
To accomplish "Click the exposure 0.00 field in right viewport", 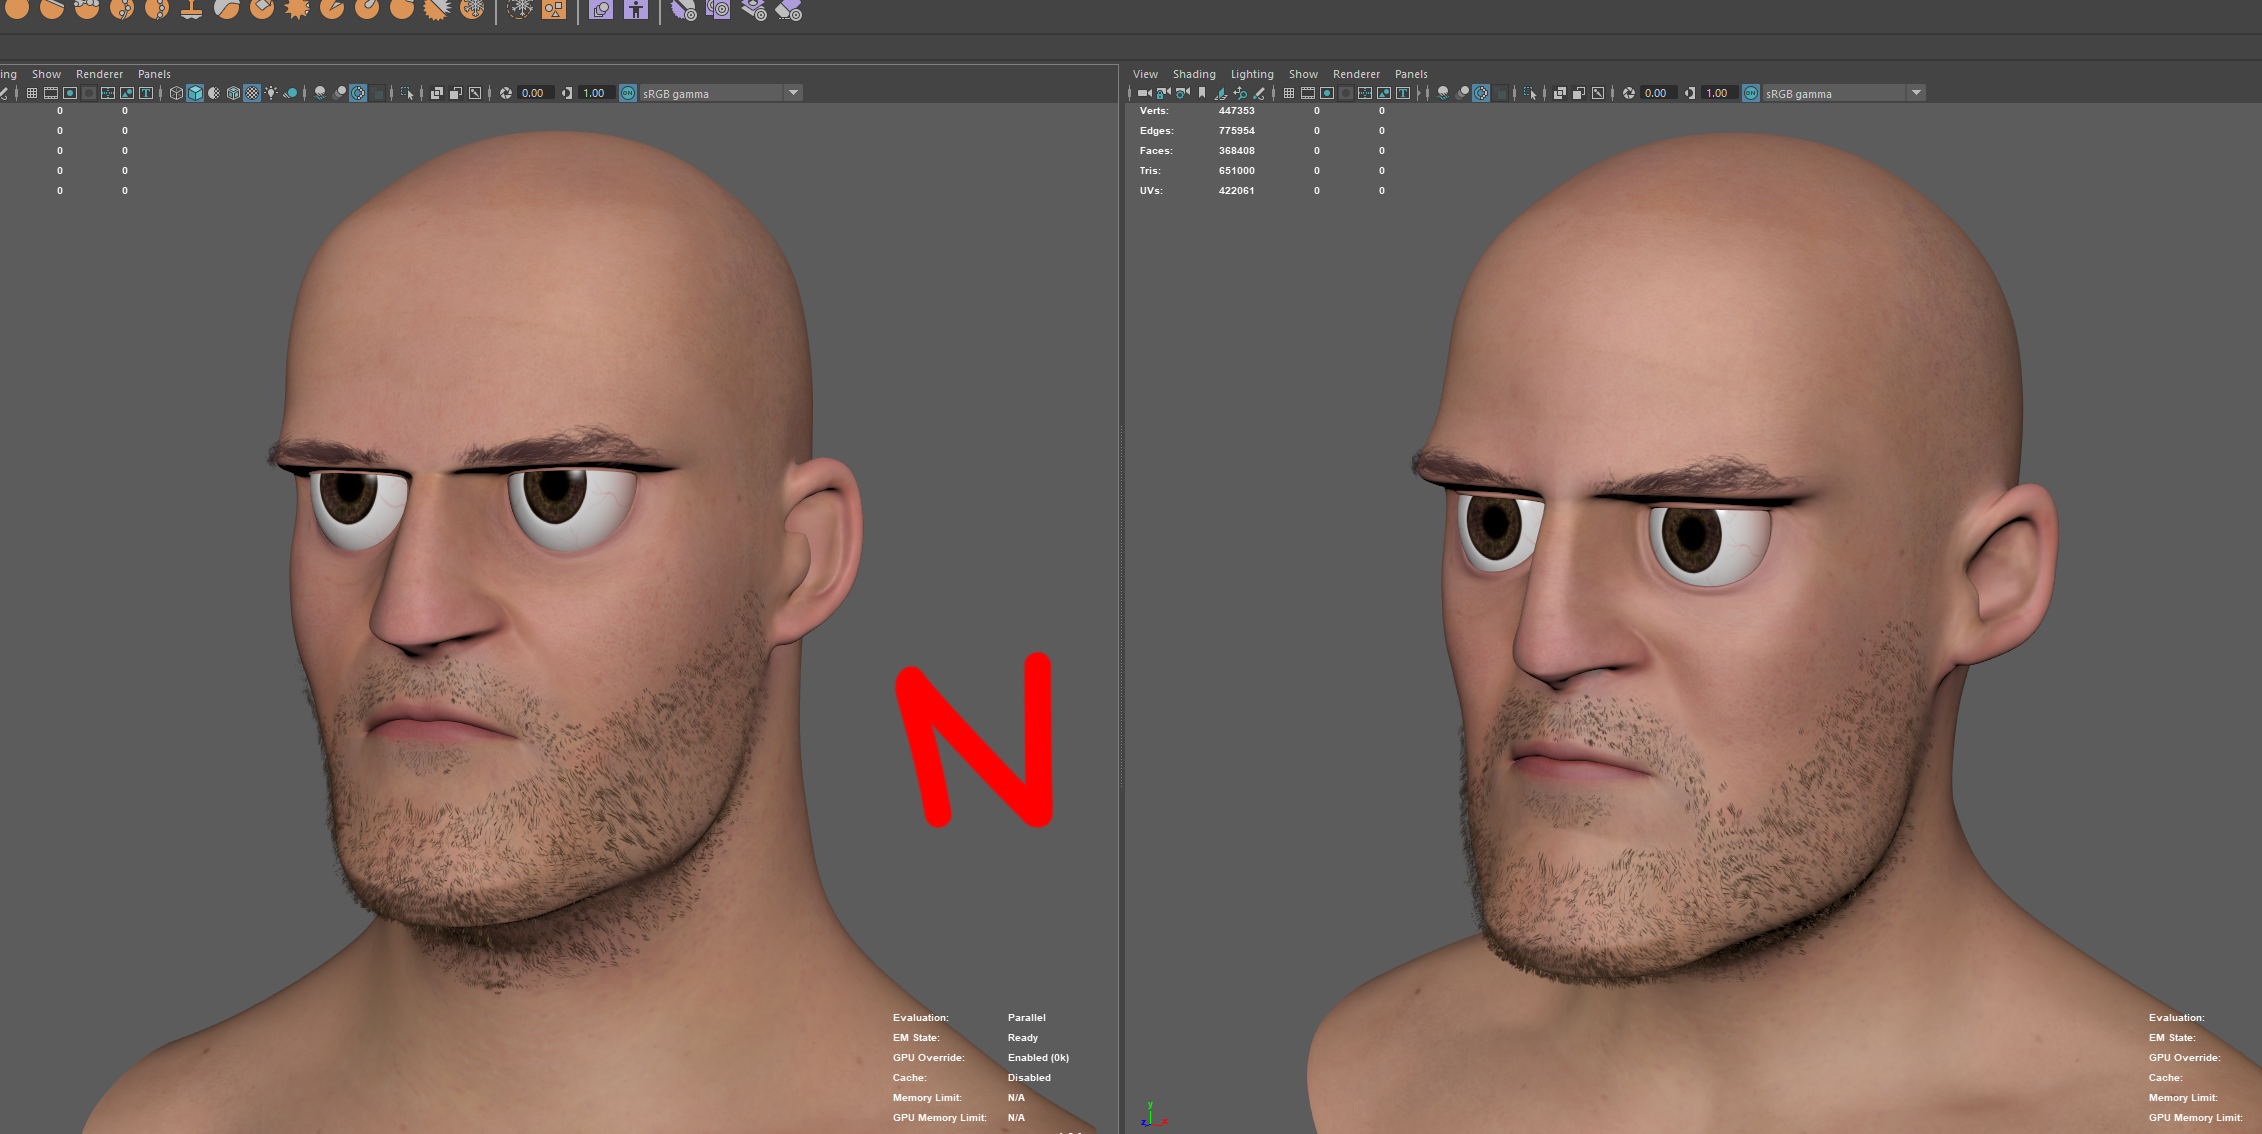I will click(1656, 93).
